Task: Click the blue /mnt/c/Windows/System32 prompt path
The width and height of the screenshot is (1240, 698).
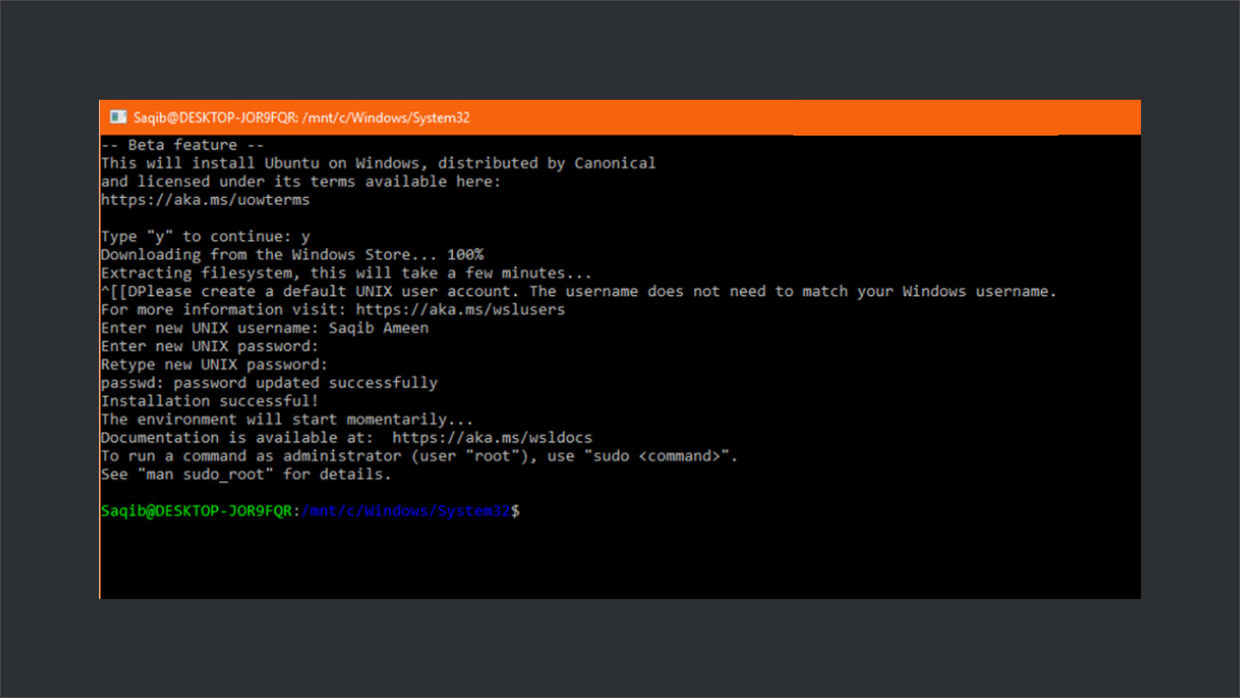Action: pos(405,511)
